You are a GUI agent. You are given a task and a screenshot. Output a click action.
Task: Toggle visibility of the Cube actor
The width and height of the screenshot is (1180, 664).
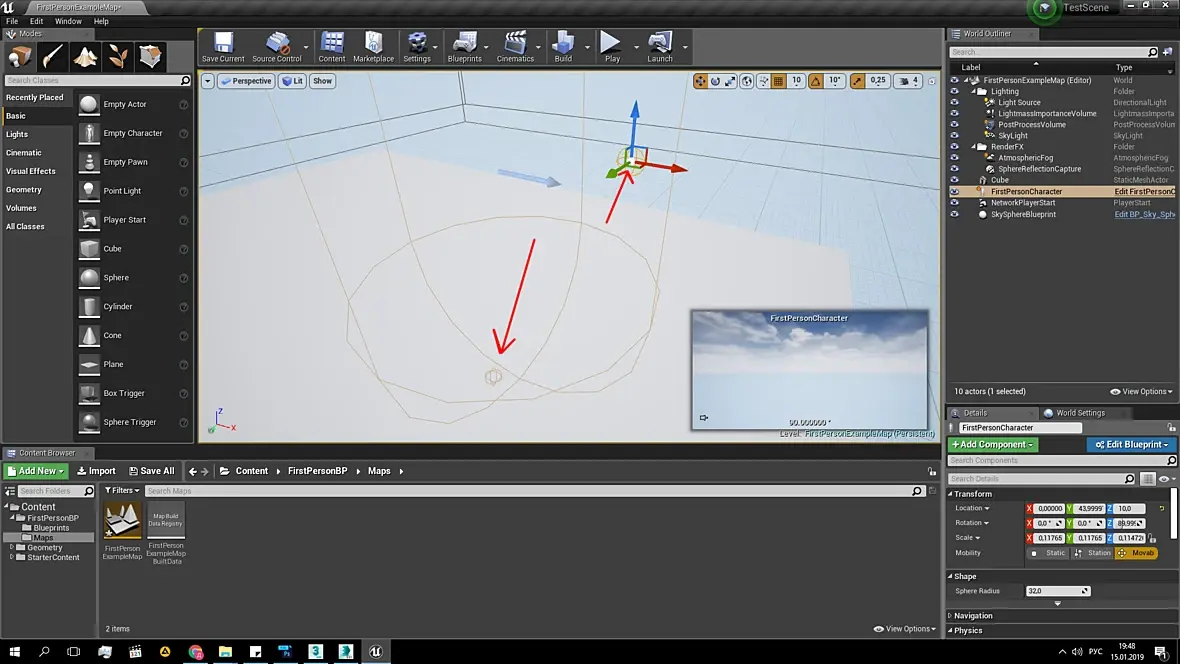tap(954, 180)
